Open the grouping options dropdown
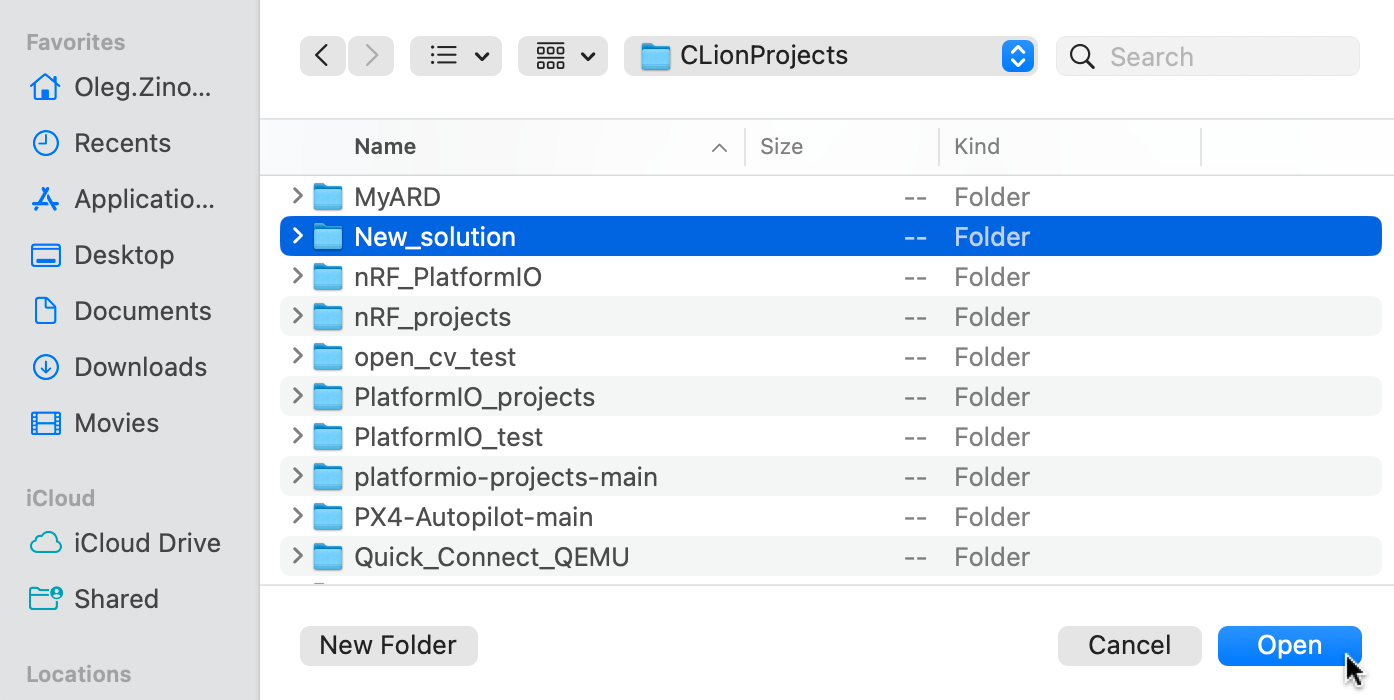The height and width of the screenshot is (700, 1394). [562, 56]
